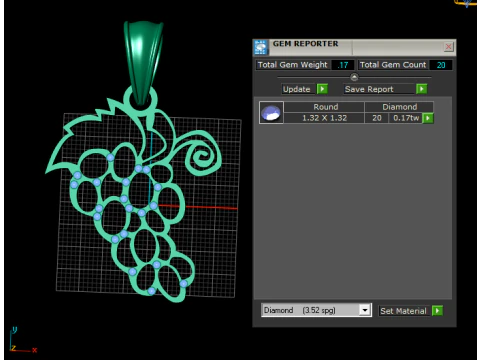The width and height of the screenshot is (480, 360).
Task: Click the Total Gem Weight value .17
Action: point(343,65)
